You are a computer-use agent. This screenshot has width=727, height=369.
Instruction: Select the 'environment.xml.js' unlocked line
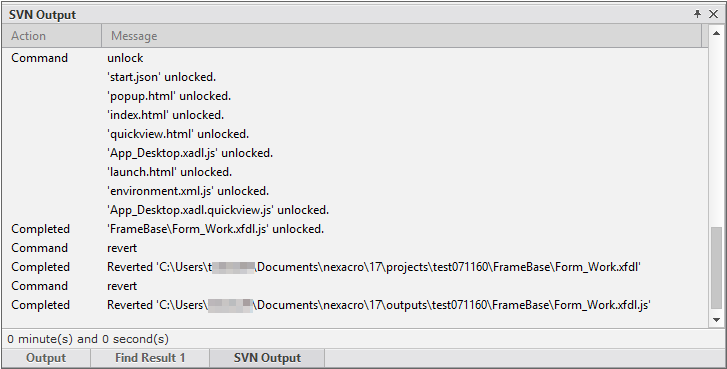(x=355, y=191)
